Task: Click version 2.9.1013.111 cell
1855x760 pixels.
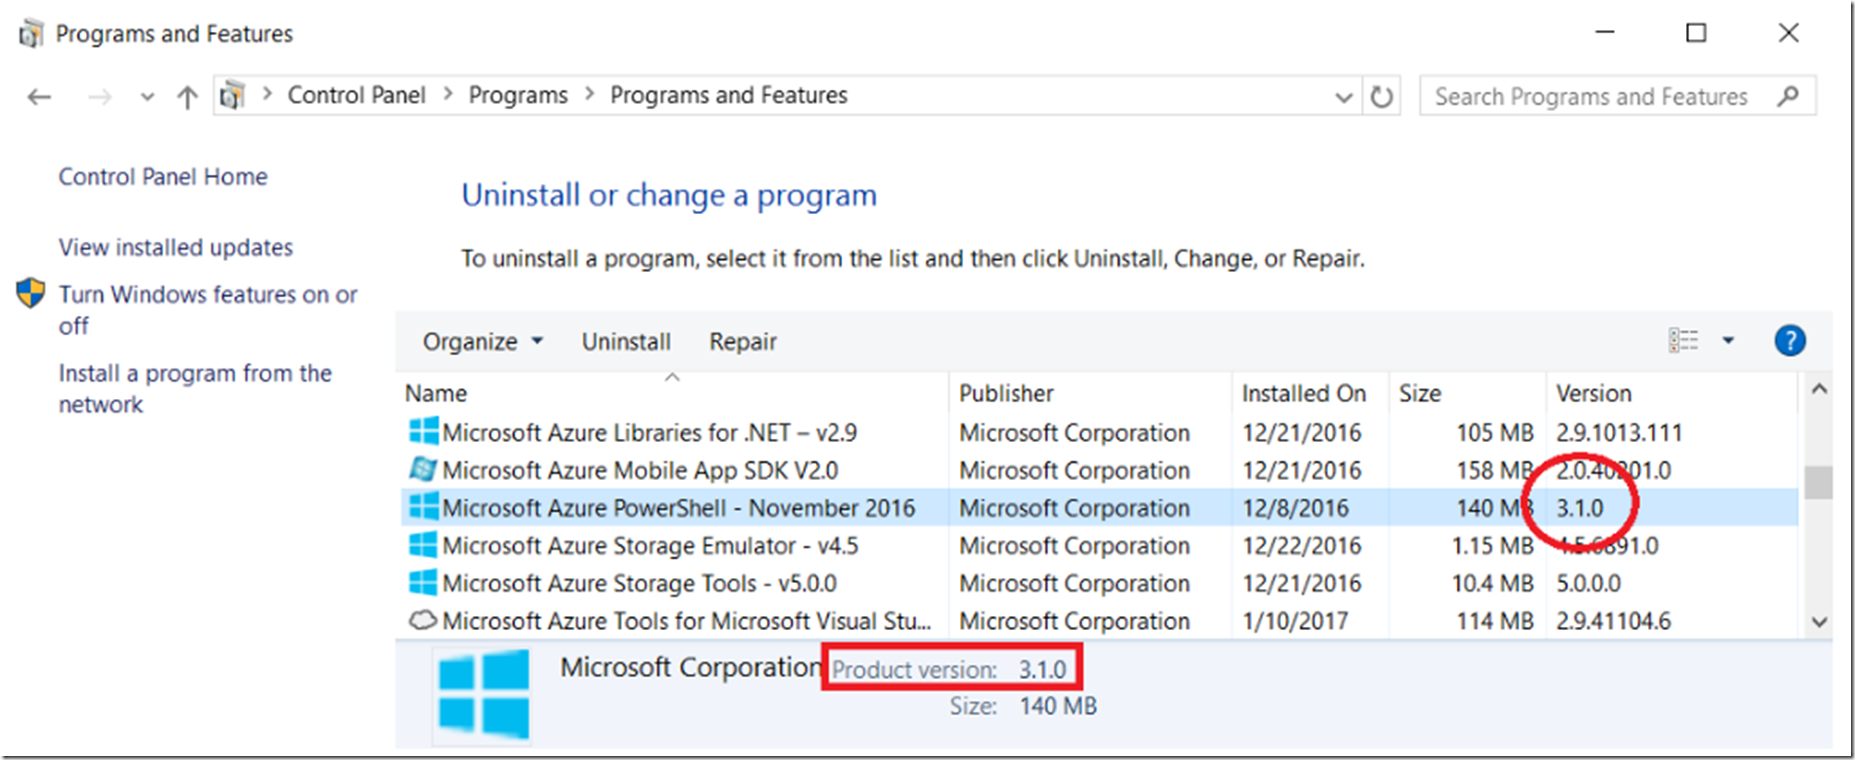Action: [x=1619, y=433]
